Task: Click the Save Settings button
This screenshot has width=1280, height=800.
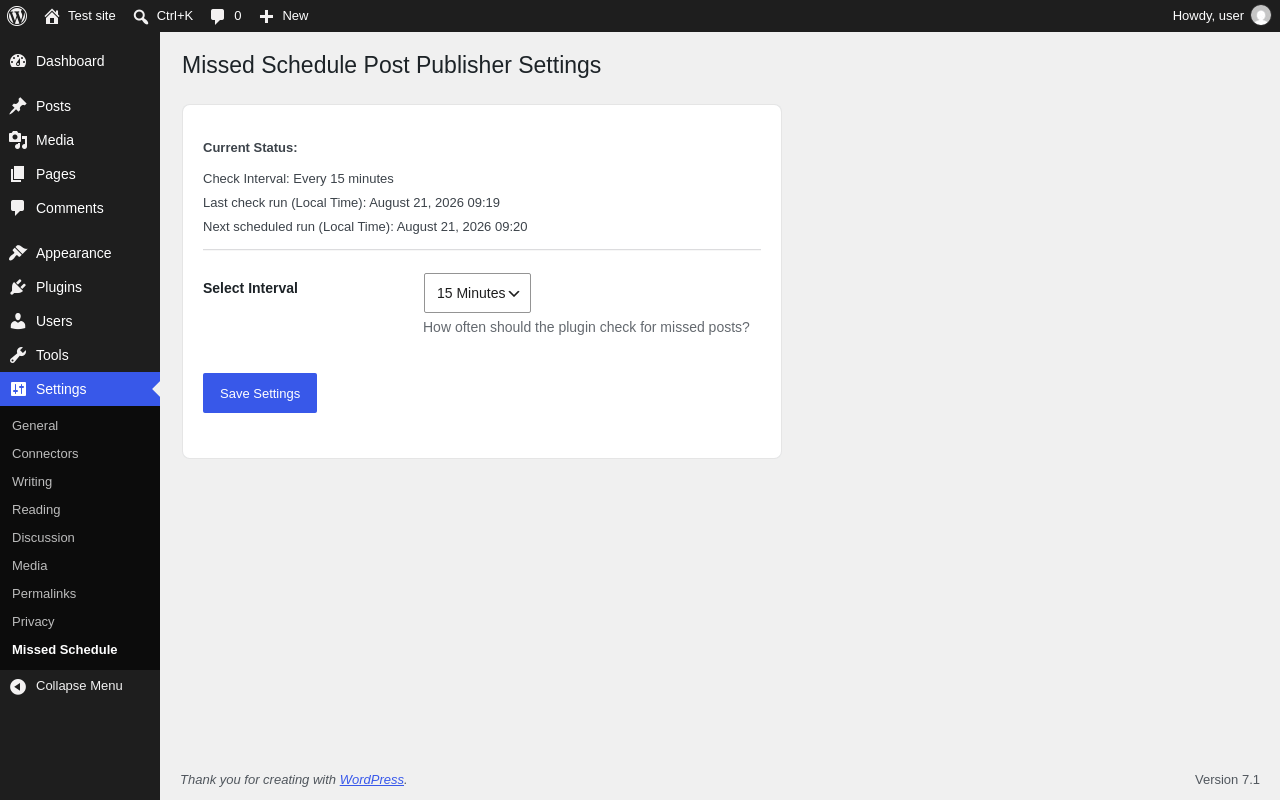Action: [x=260, y=393]
